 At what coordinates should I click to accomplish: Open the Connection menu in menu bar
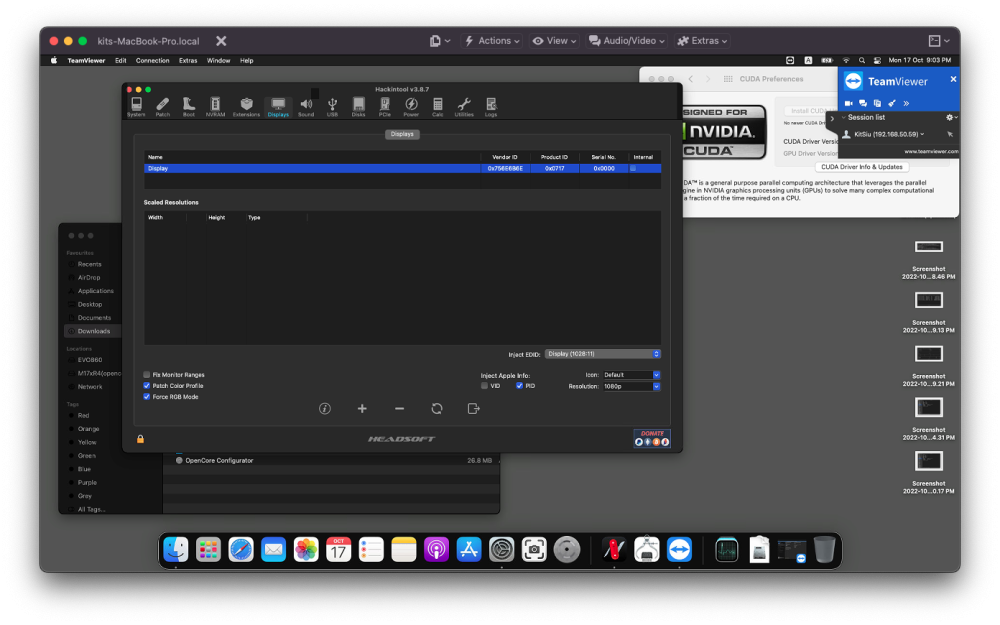(x=152, y=61)
